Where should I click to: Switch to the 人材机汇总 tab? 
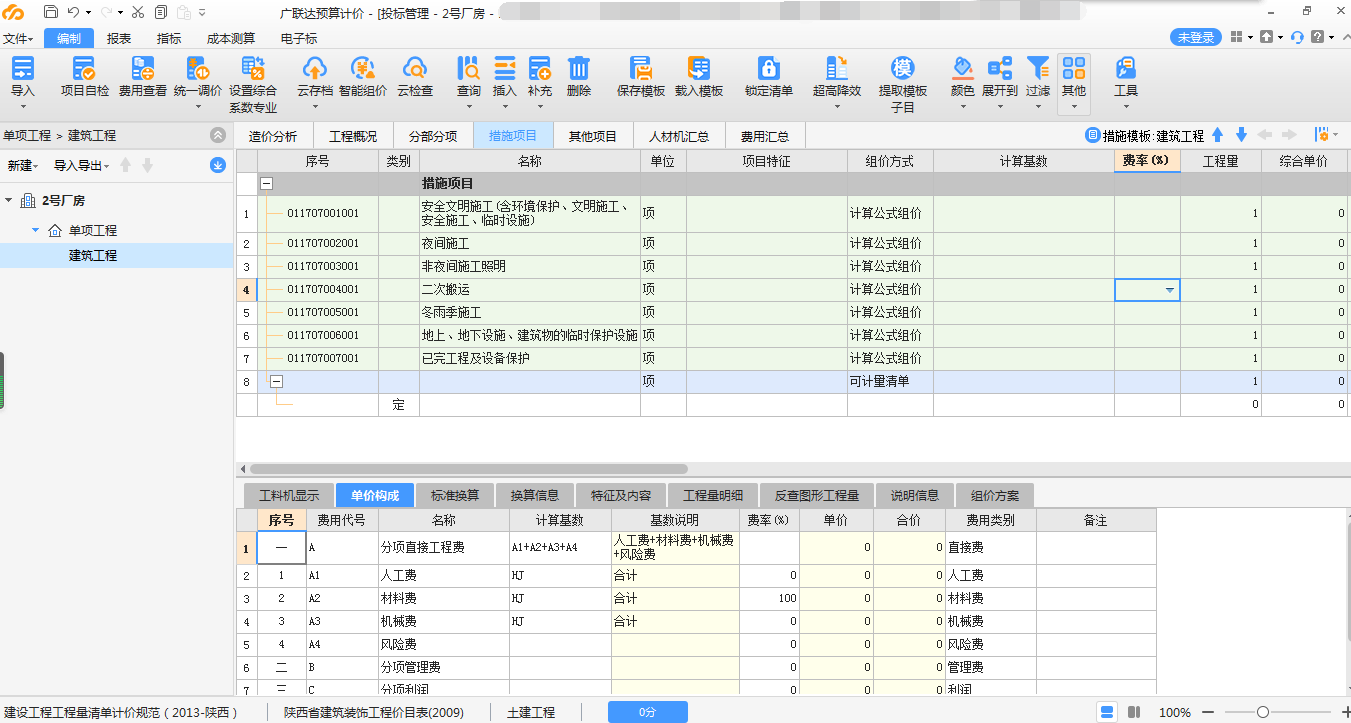tap(679, 136)
